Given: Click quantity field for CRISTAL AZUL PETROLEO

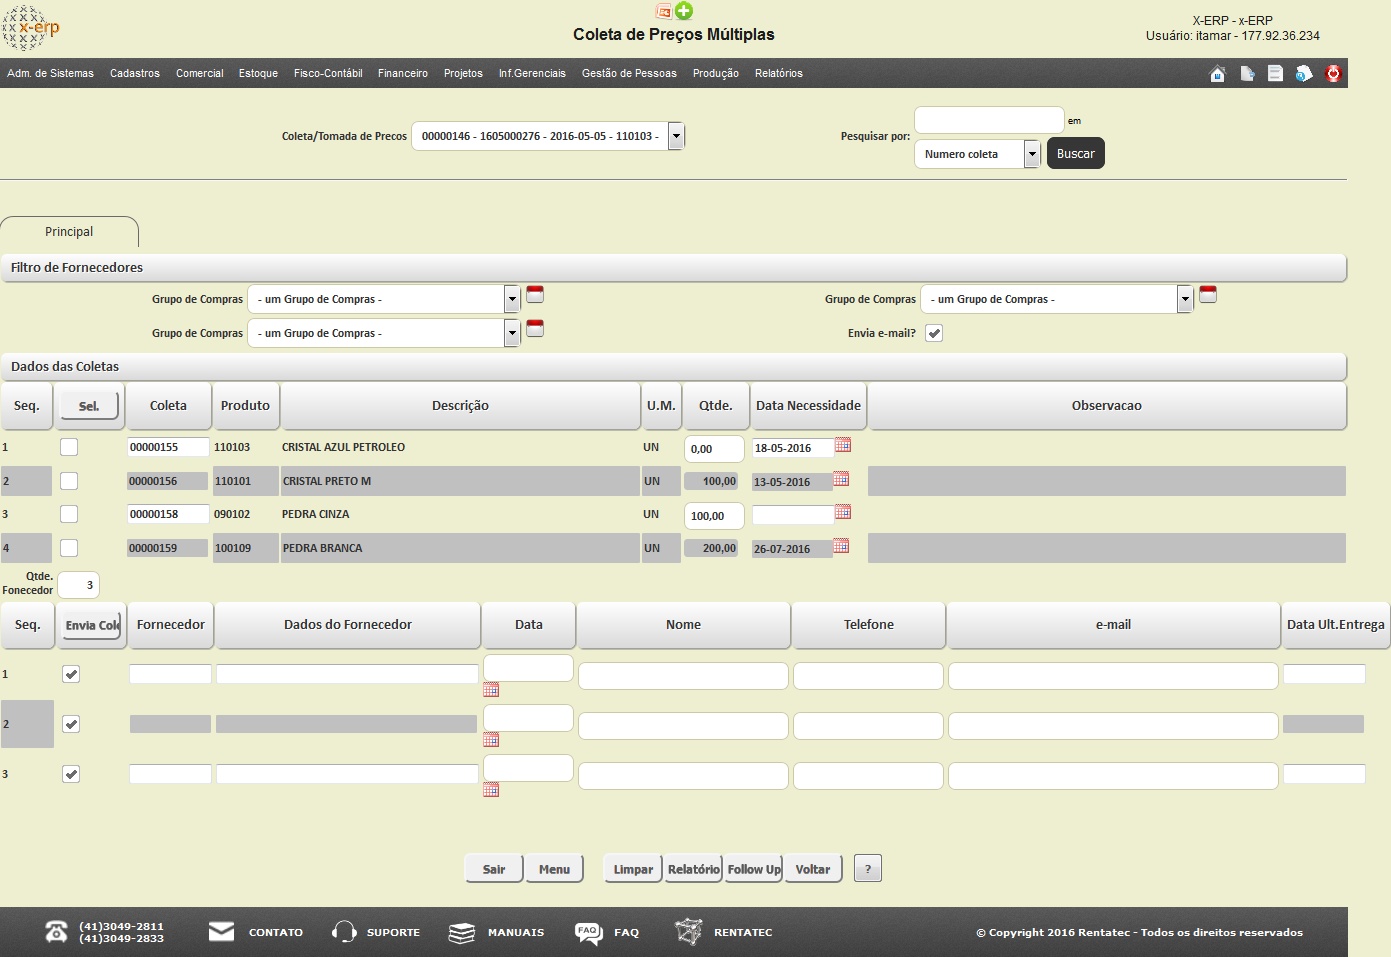Looking at the screenshot, I should [x=714, y=449].
